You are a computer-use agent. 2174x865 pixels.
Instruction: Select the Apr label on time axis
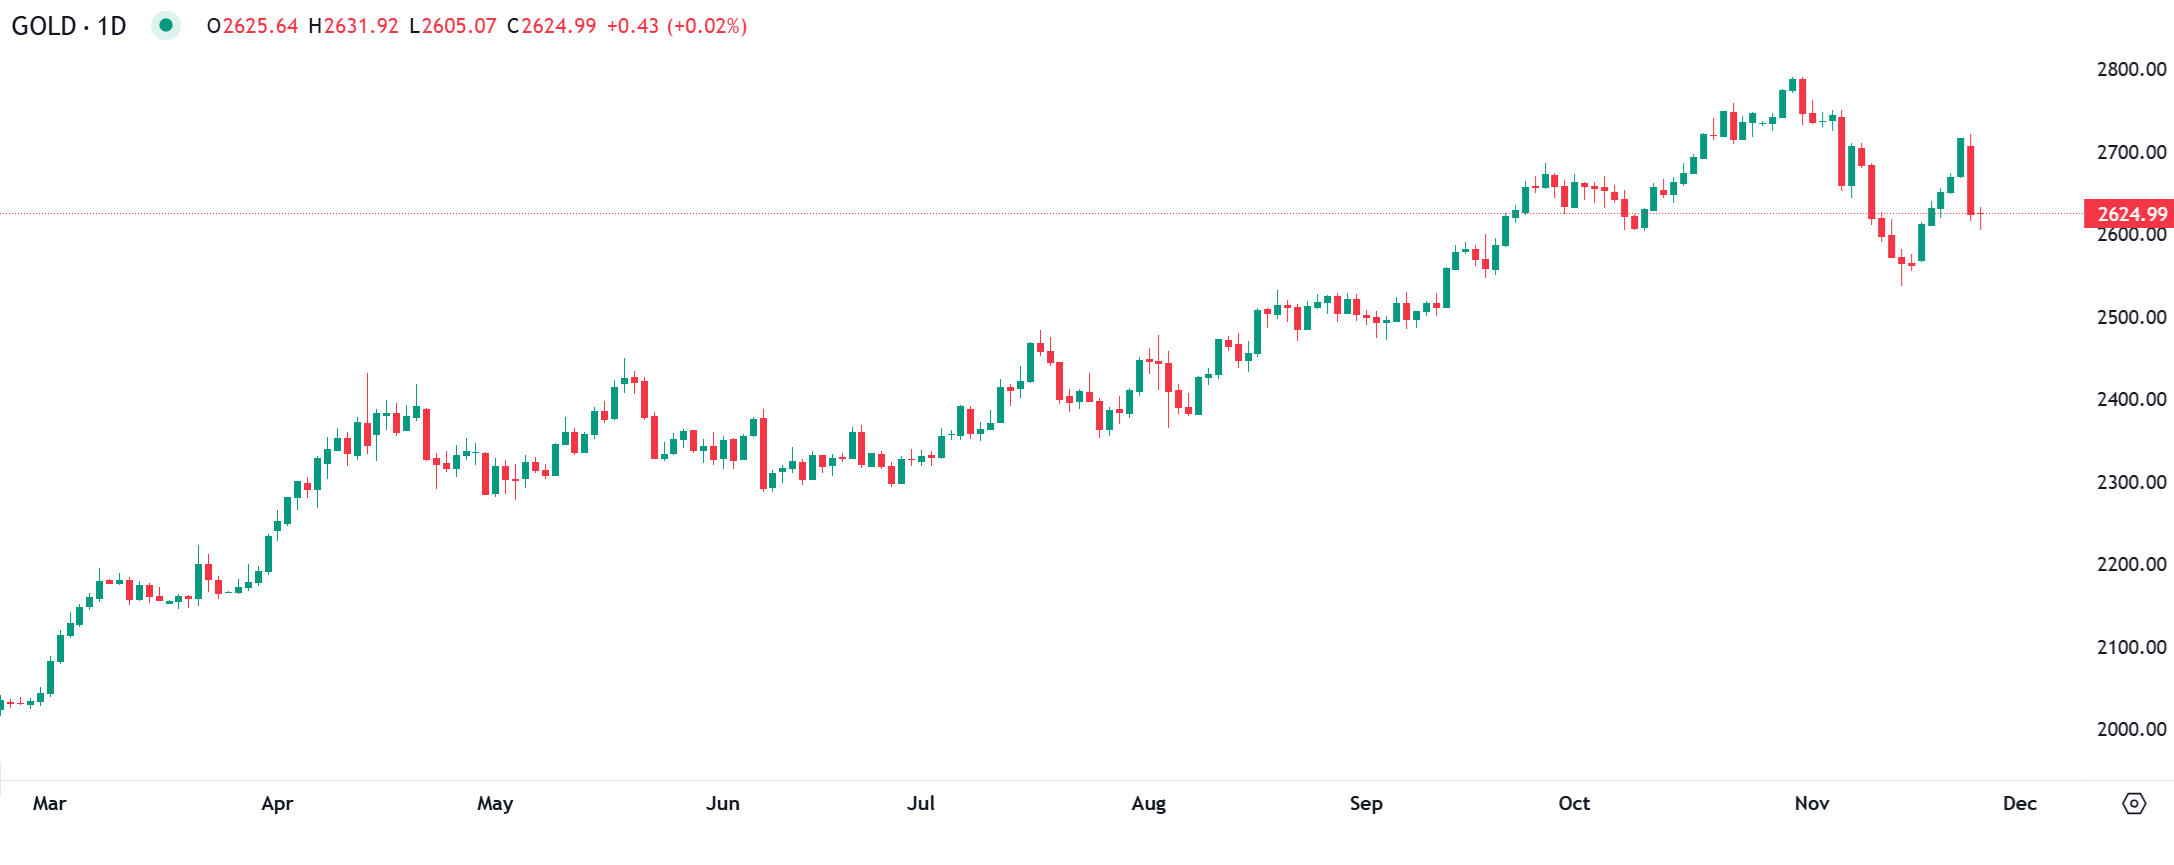pyautogui.click(x=277, y=804)
